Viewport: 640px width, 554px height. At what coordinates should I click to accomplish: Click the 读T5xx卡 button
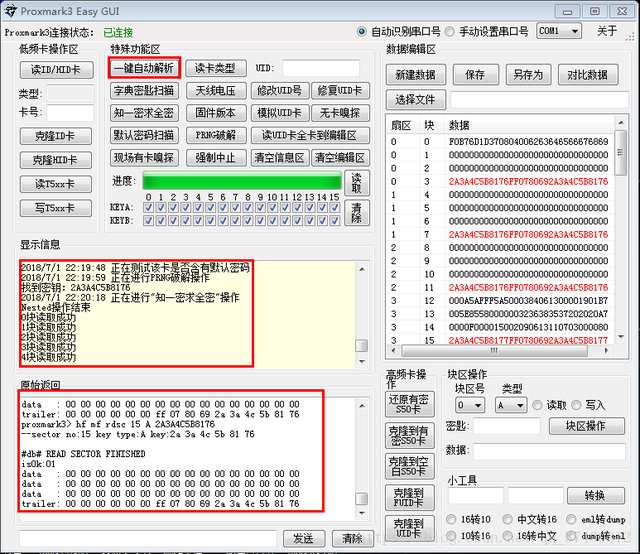click(x=56, y=184)
